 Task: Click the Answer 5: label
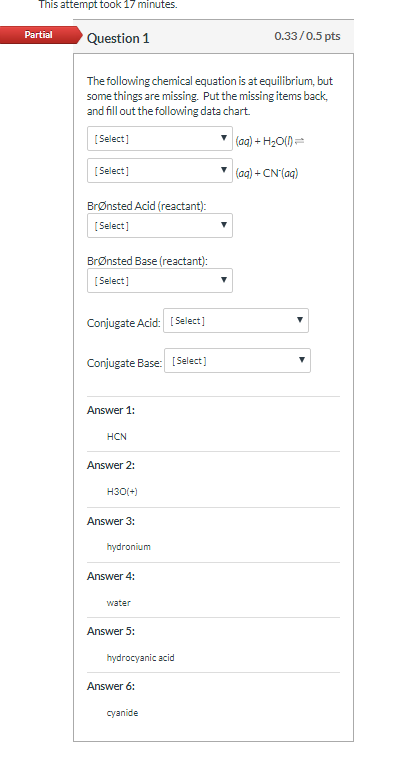(x=111, y=631)
